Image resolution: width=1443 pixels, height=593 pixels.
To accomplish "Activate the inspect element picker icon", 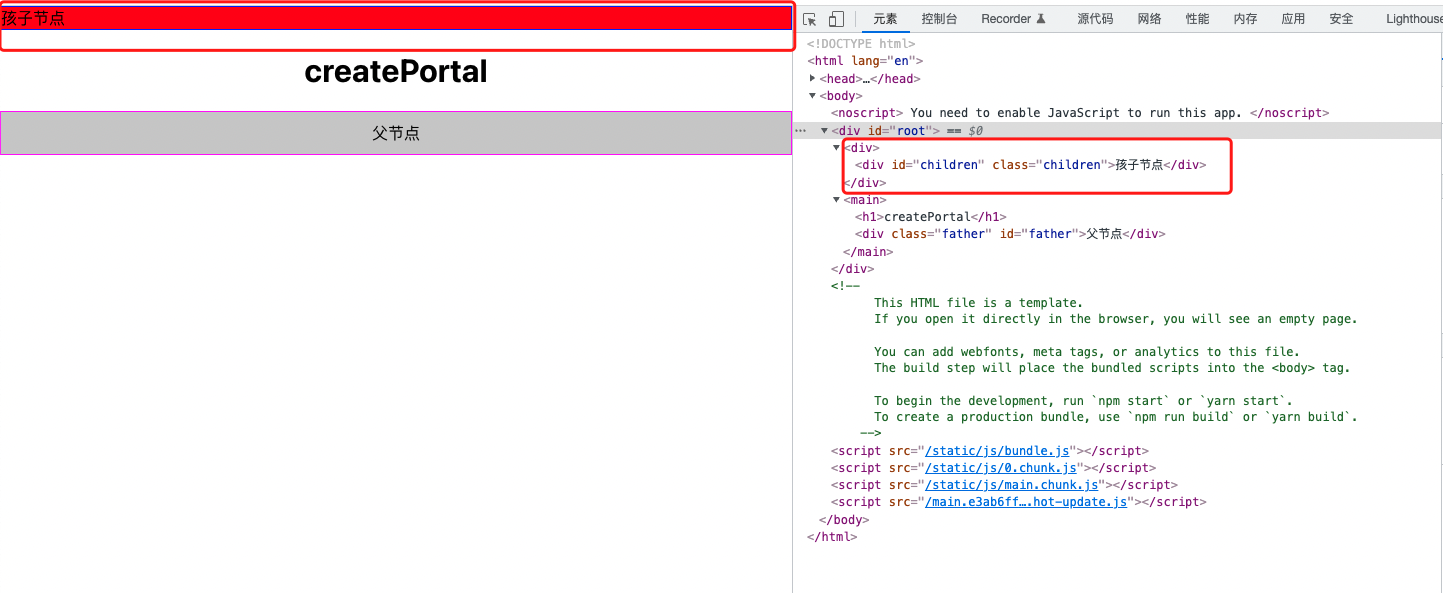I will [x=810, y=19].
